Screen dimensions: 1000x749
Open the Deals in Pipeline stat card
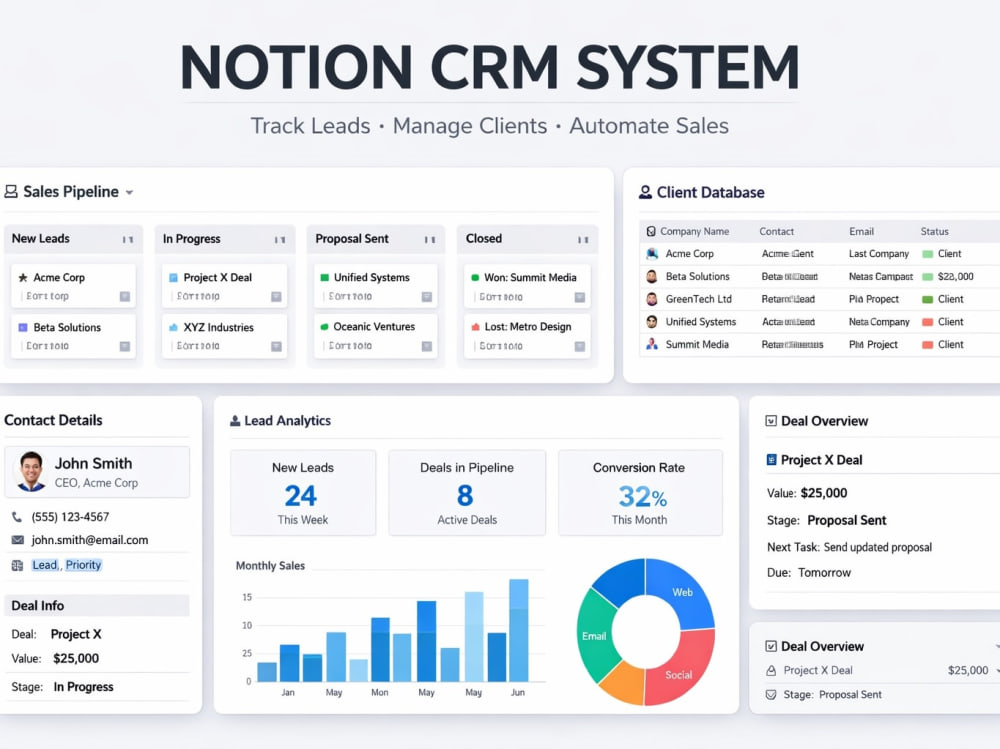[x=467, y=493]
